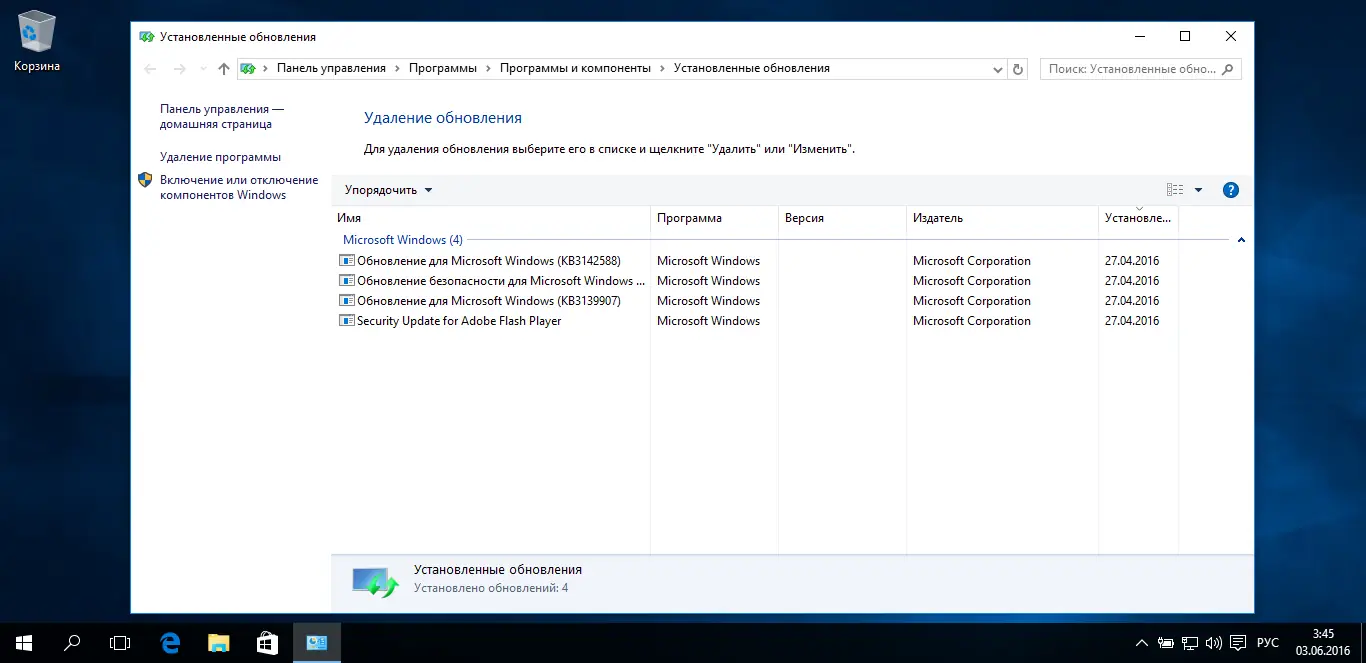
Task: Open the Windows Start menu
Action: 24,643
